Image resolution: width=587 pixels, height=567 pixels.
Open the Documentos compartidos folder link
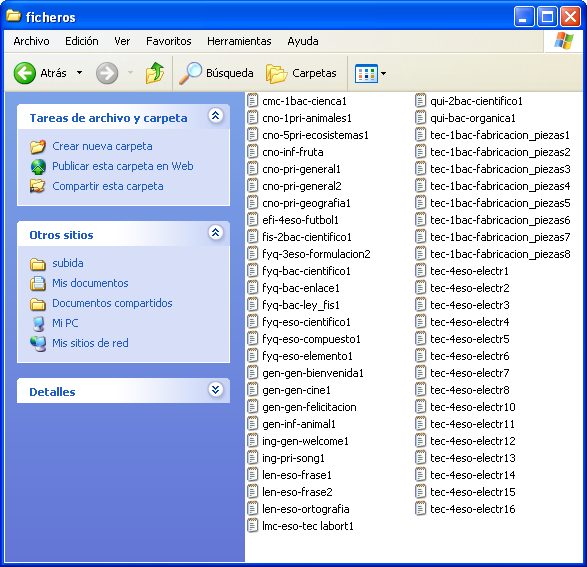(112, 303)
